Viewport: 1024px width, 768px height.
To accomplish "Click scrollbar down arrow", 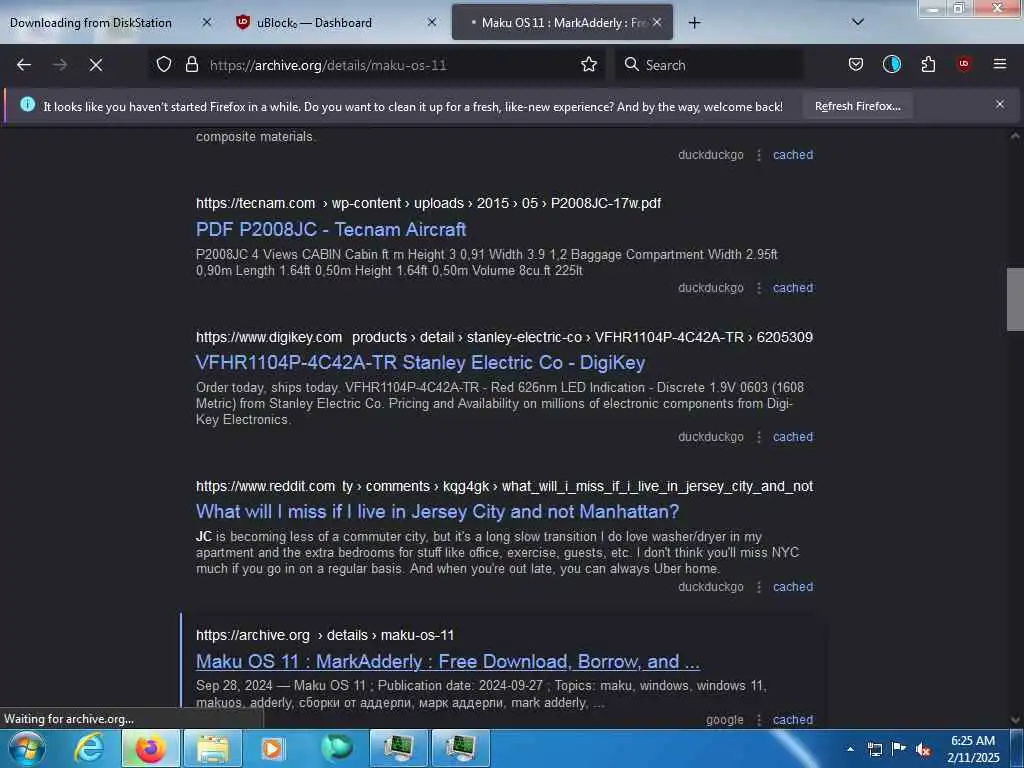I will coord(1015,720).
